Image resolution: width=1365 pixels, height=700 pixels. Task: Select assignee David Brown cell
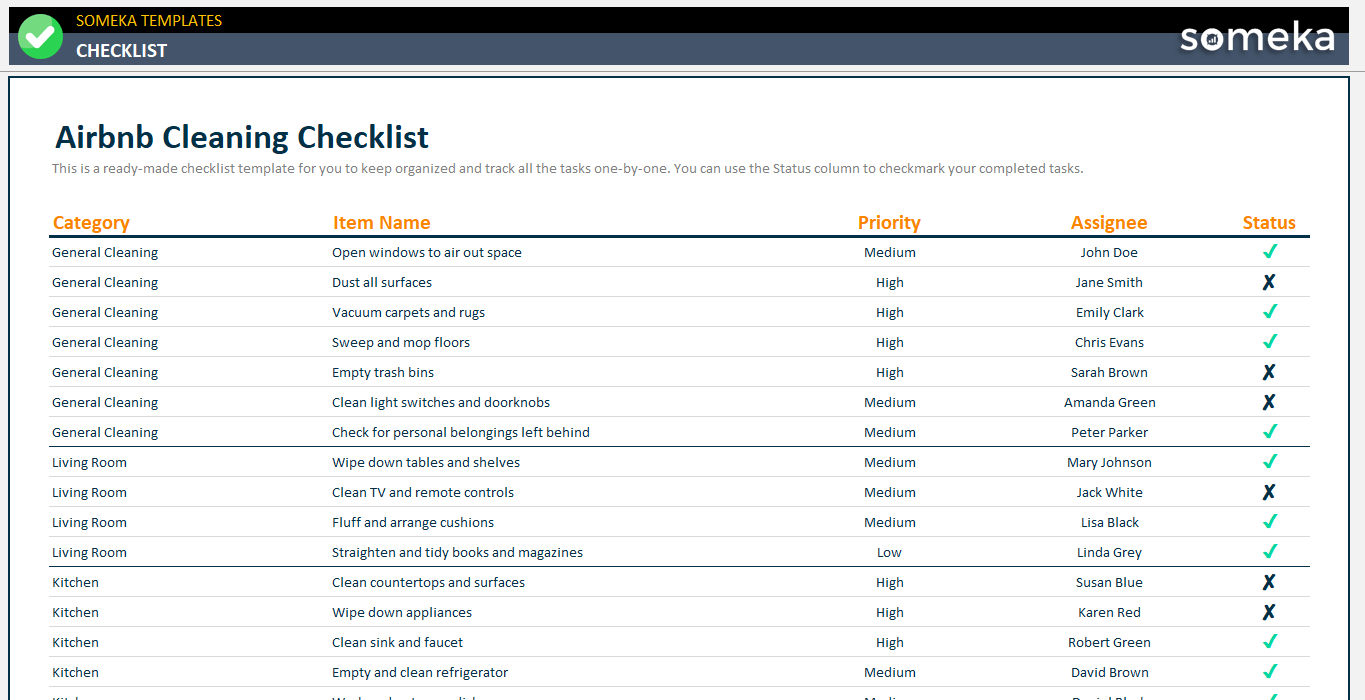click(x=1109, y=673)
